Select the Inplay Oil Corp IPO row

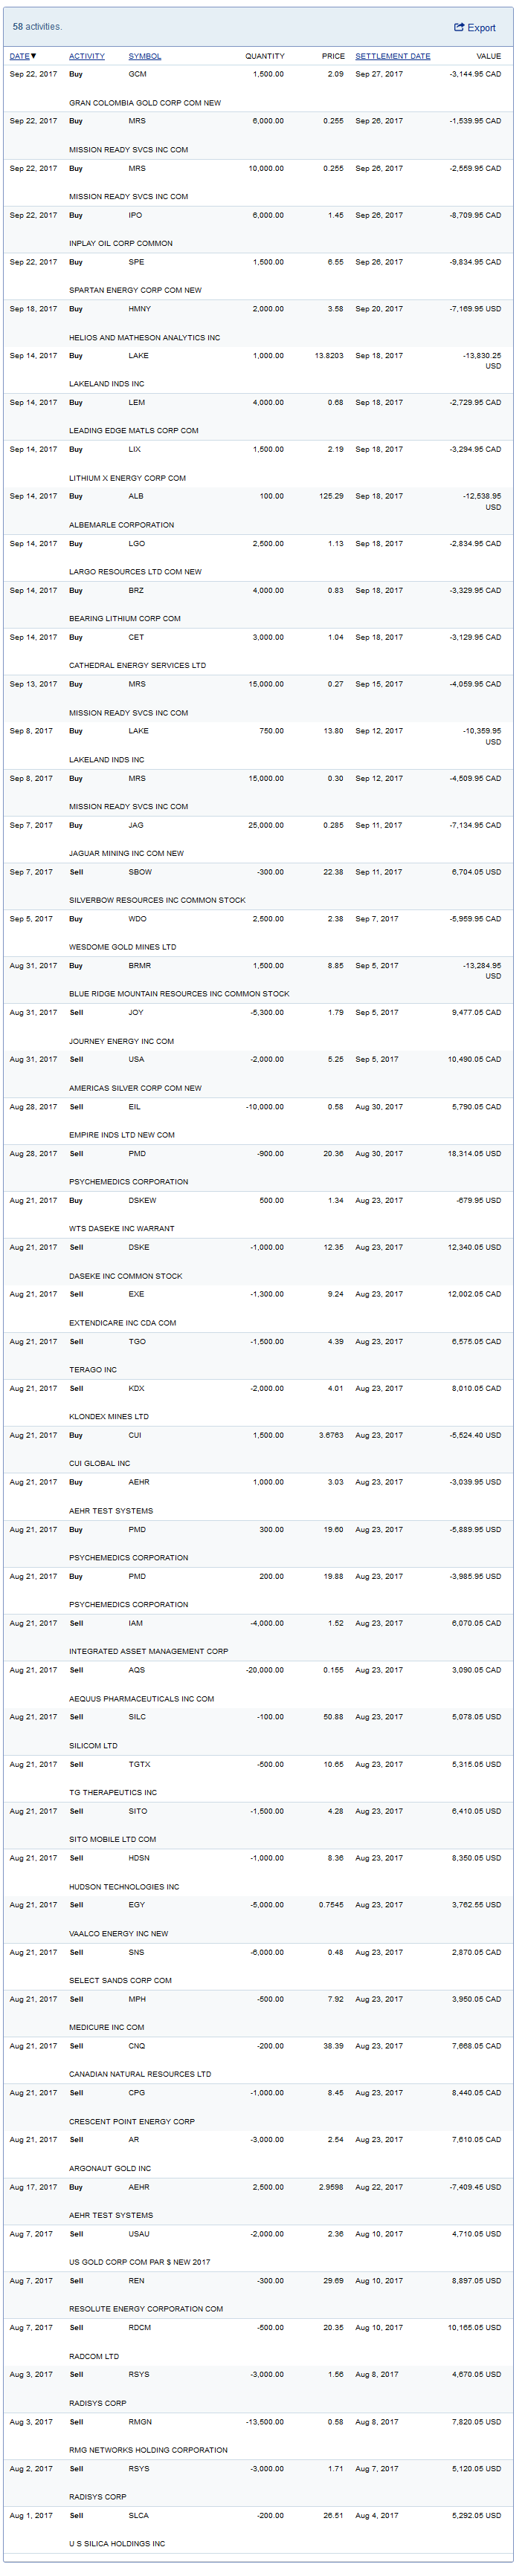point(258,228)
